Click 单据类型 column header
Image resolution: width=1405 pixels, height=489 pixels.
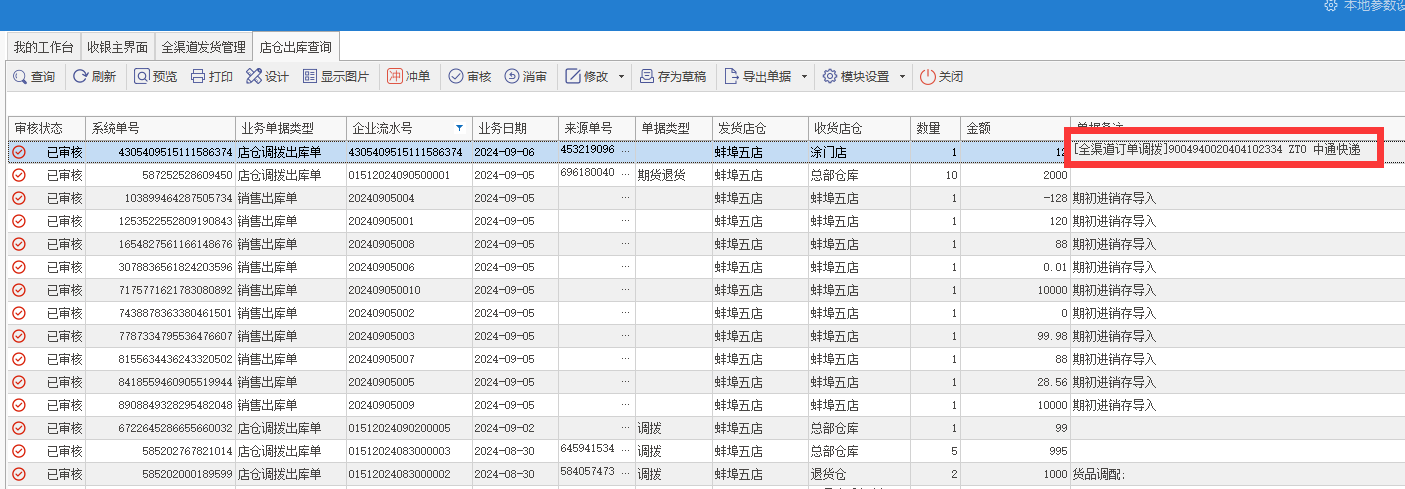[x=674, y=129]
